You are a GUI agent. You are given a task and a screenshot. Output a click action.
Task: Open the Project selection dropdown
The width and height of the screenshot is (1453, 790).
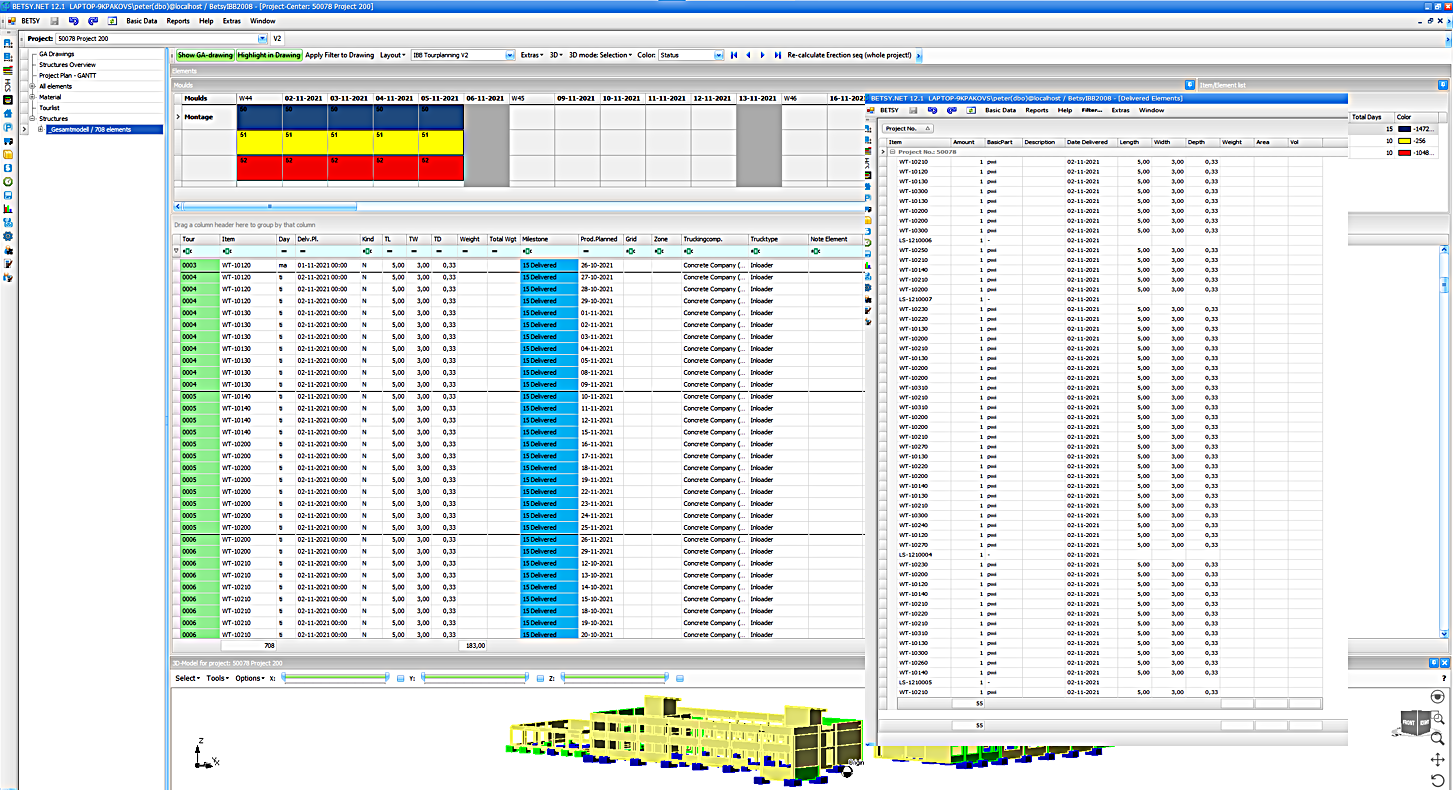click(261, 38)
